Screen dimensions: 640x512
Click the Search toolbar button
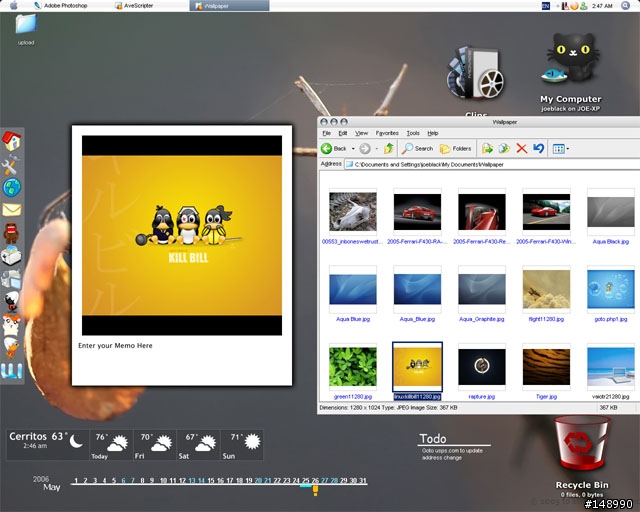[417, 149]
